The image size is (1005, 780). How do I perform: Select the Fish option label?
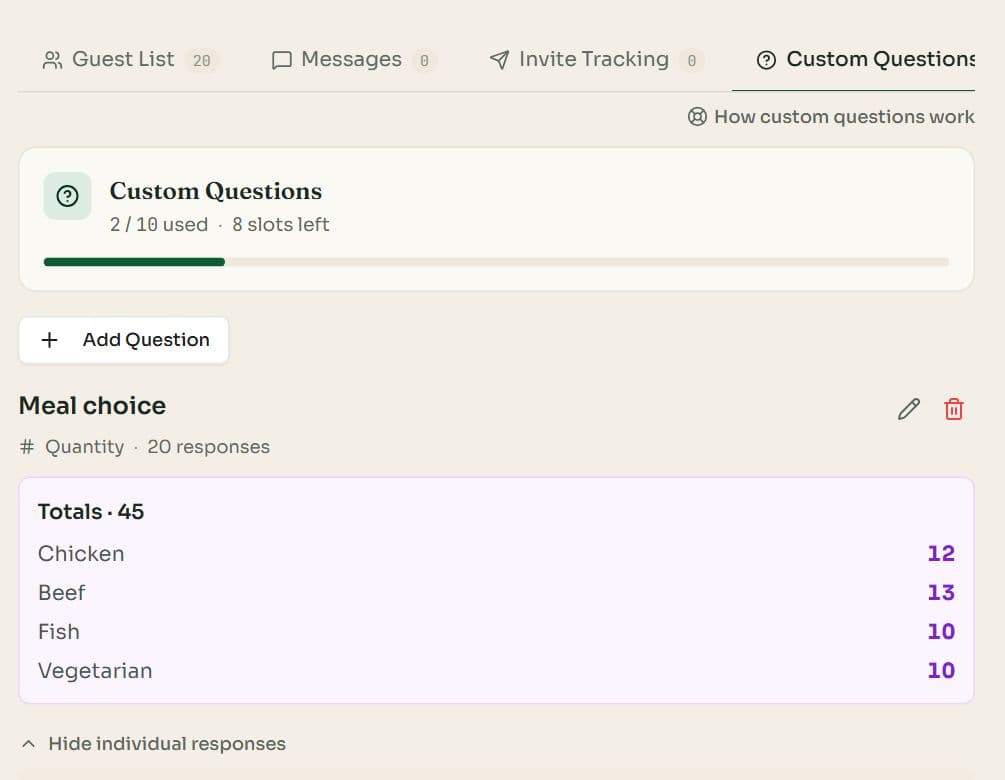(59, 632)
